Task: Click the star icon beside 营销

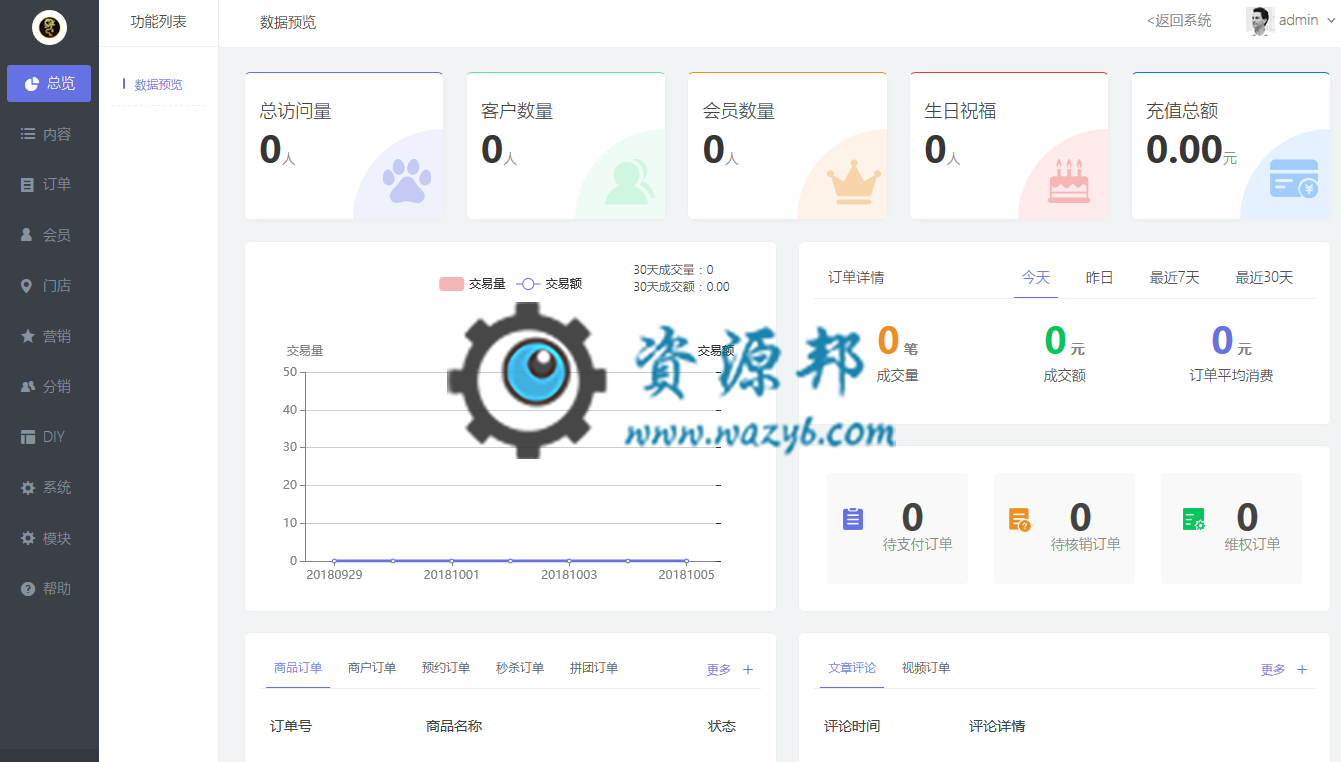Action: tap(28, 336)
